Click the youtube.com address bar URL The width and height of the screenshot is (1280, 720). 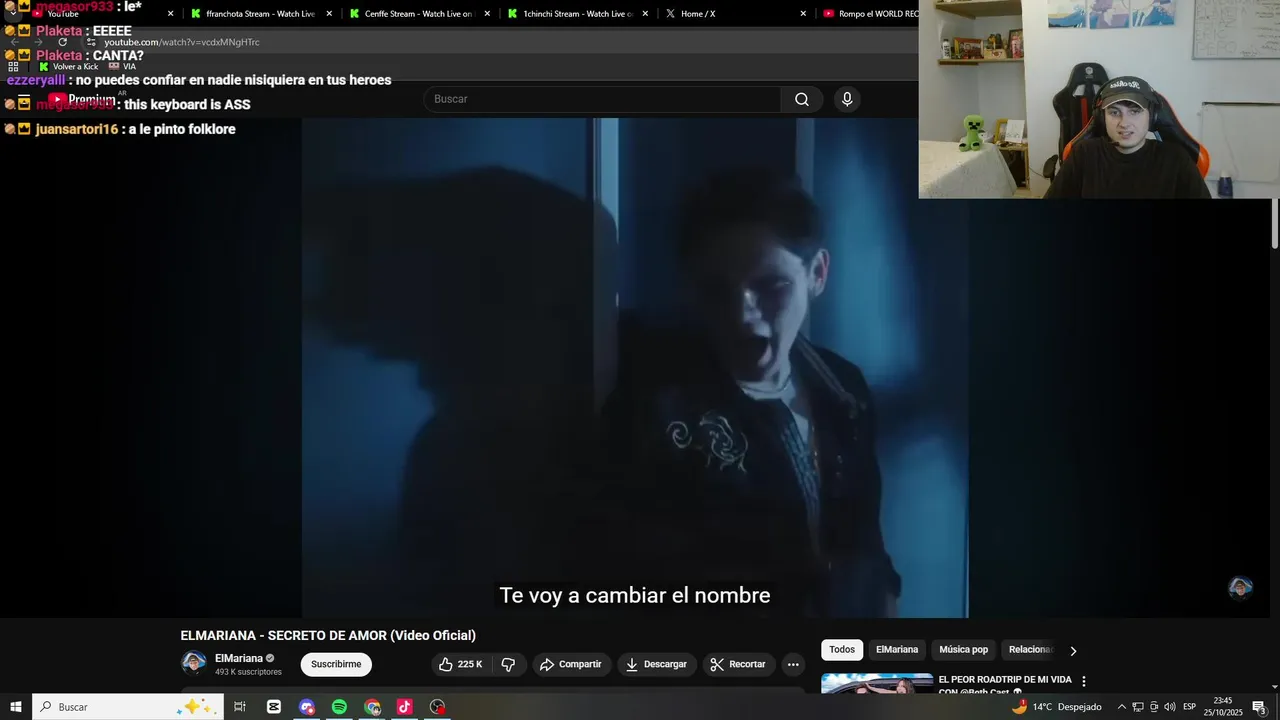182,42
